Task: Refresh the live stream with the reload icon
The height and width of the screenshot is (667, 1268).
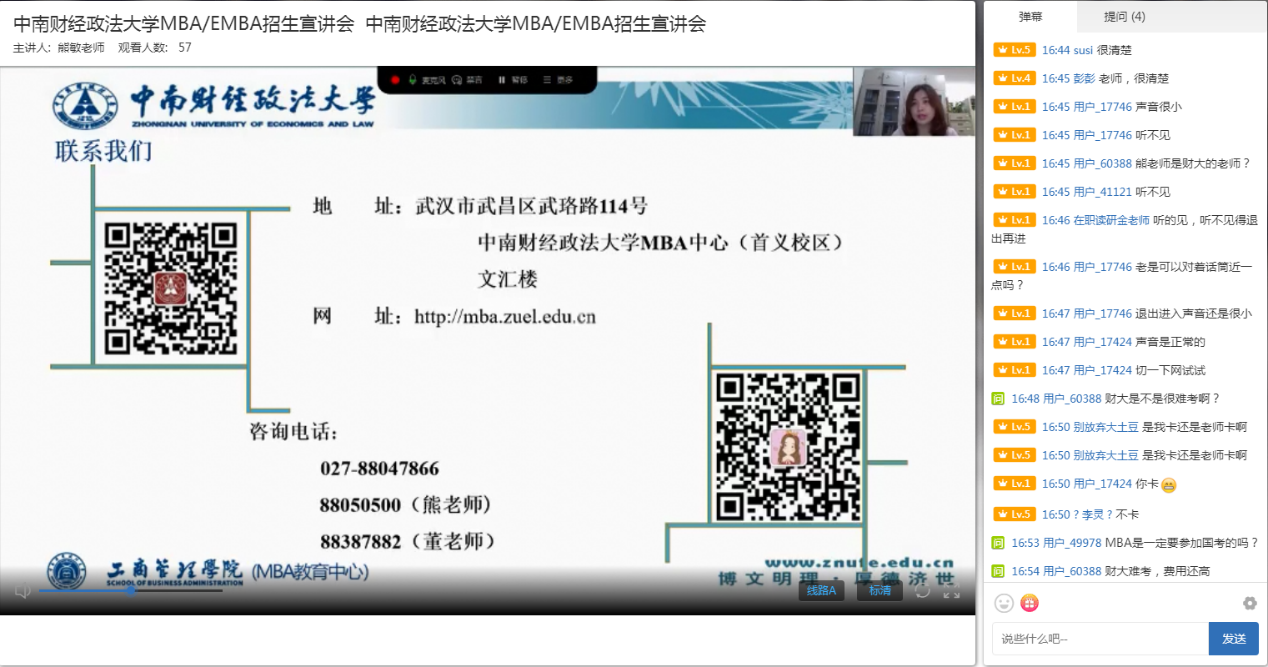Action: (923, 591)
